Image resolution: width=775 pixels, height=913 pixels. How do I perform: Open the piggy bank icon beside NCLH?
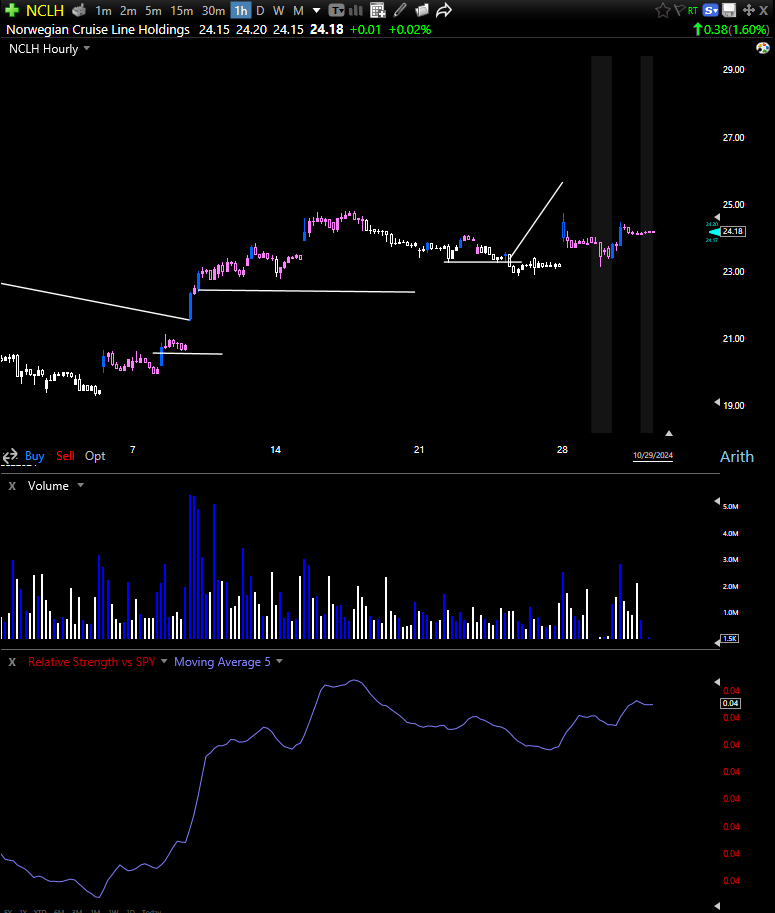(x=79, y=10)
